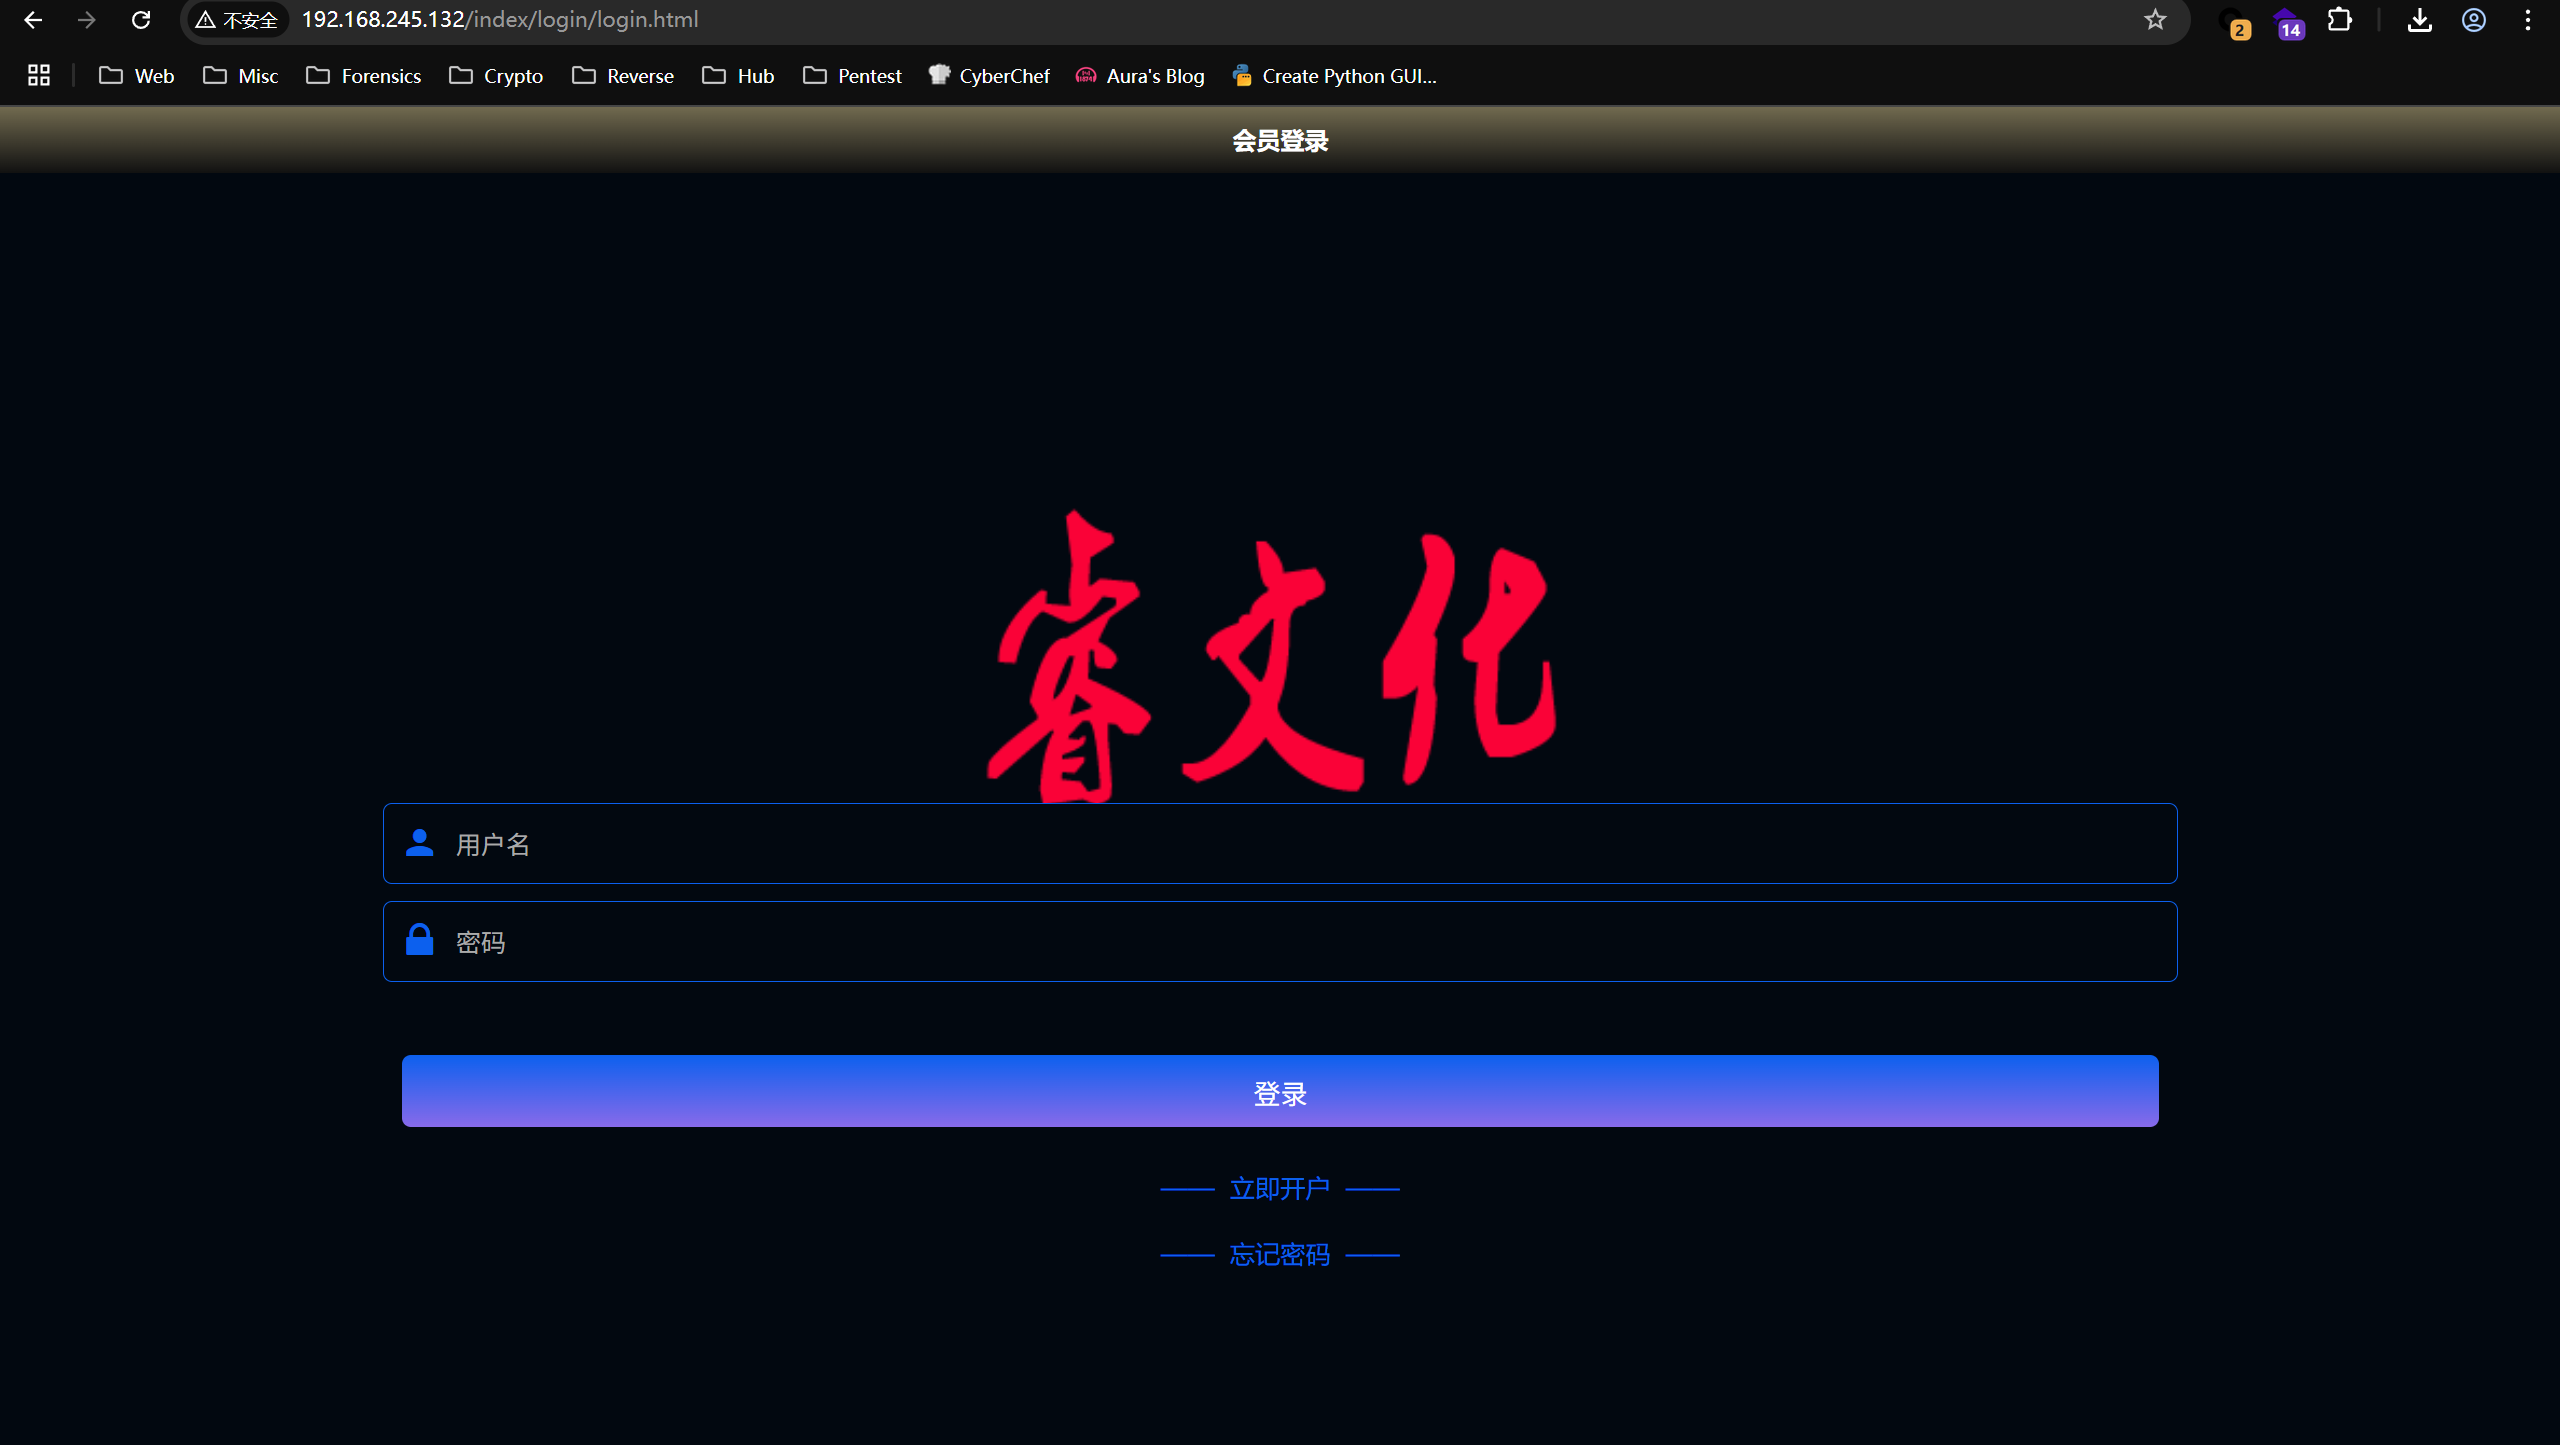This screenshot has width=2560, height=1445.
Task: Open the extension with badge 2
Action: (2233, 22)
